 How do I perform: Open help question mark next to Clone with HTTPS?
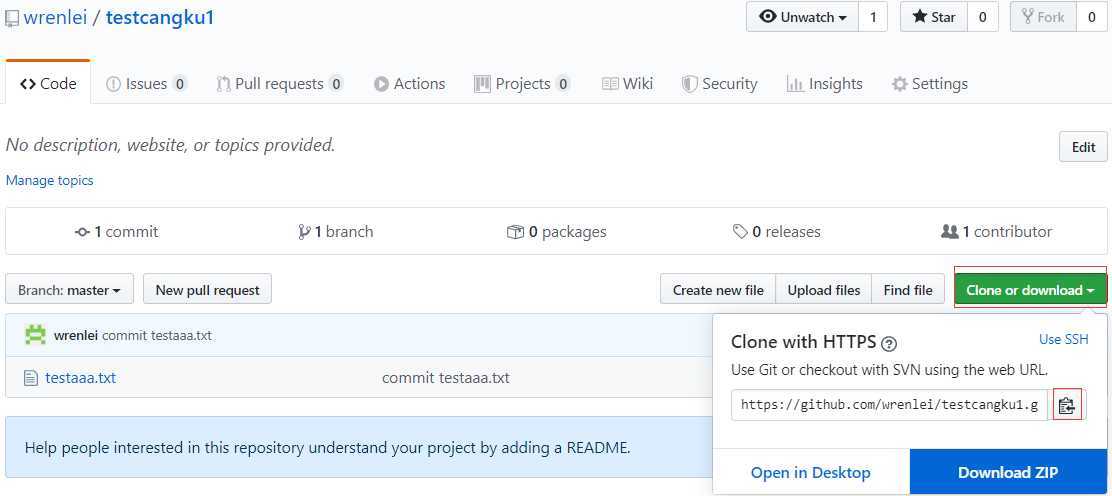point(889,343)
